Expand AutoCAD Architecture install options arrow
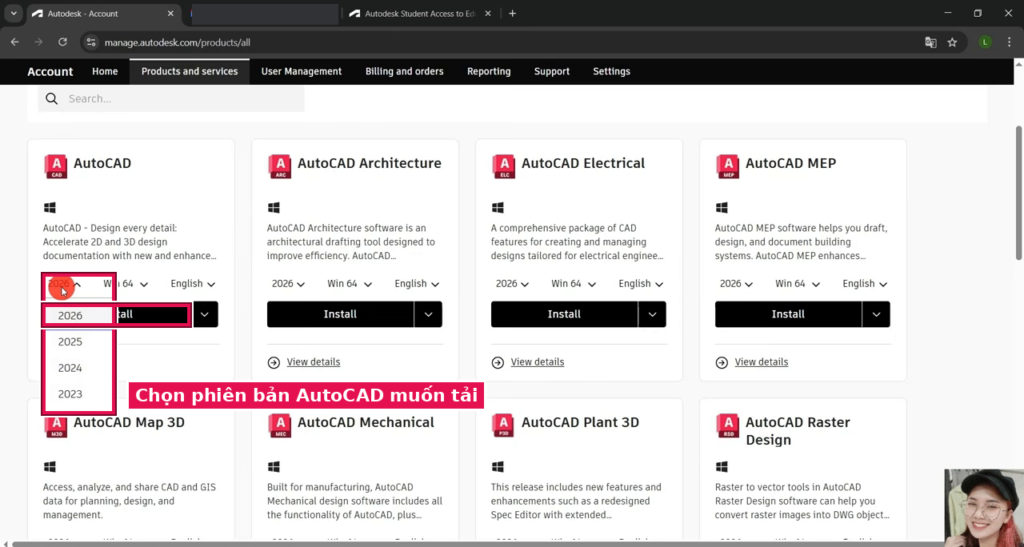The height and width of the screenshot is (547, 1024). pos(428,314)
